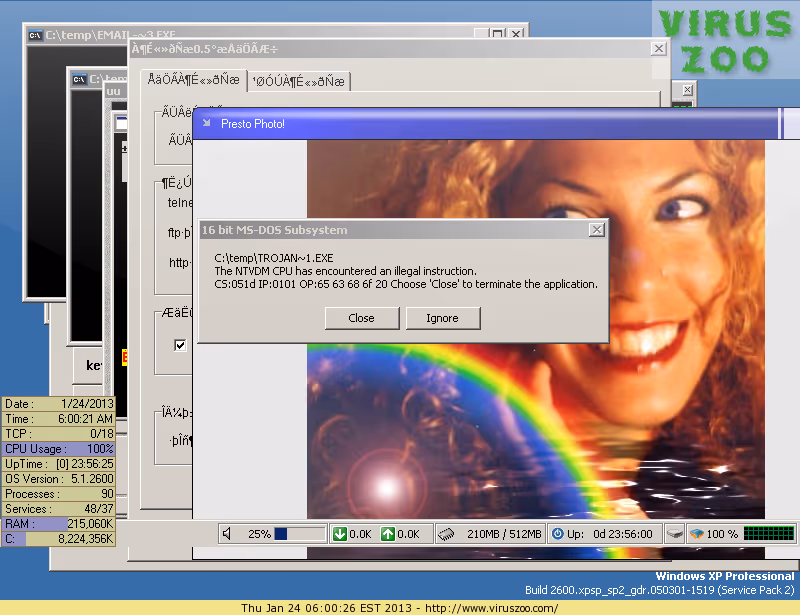Click the Processes 90 row
The width and height of the screenshot is (800, 615).
tap(59, 494)
